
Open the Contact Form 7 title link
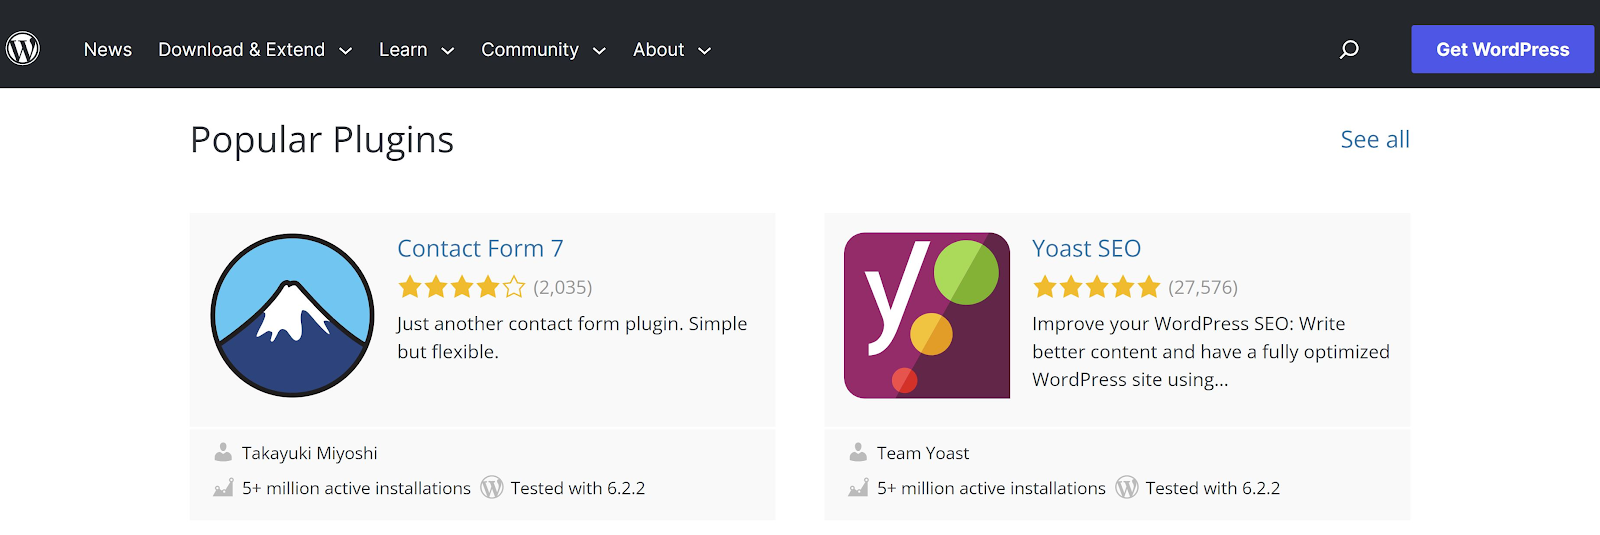coord(480,248)
